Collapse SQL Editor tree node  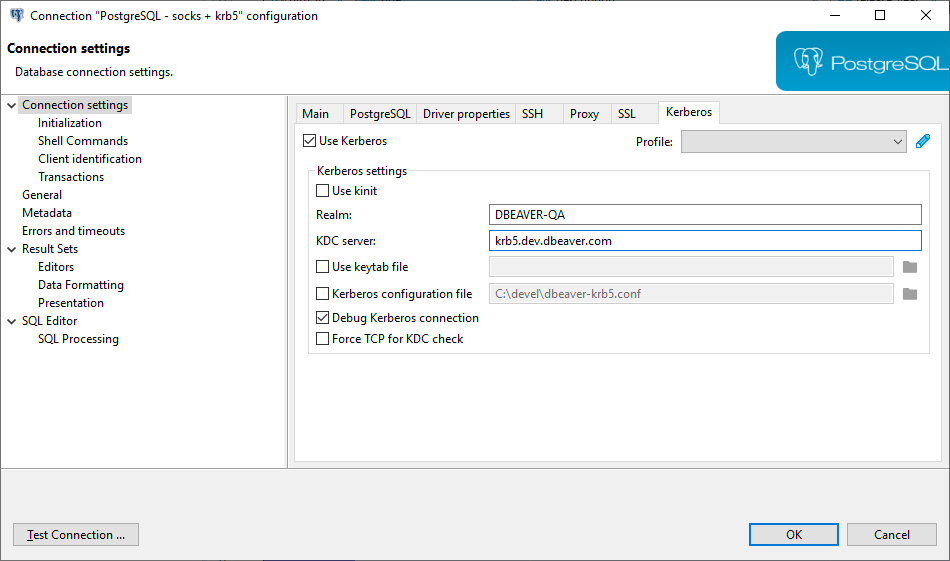12,321
